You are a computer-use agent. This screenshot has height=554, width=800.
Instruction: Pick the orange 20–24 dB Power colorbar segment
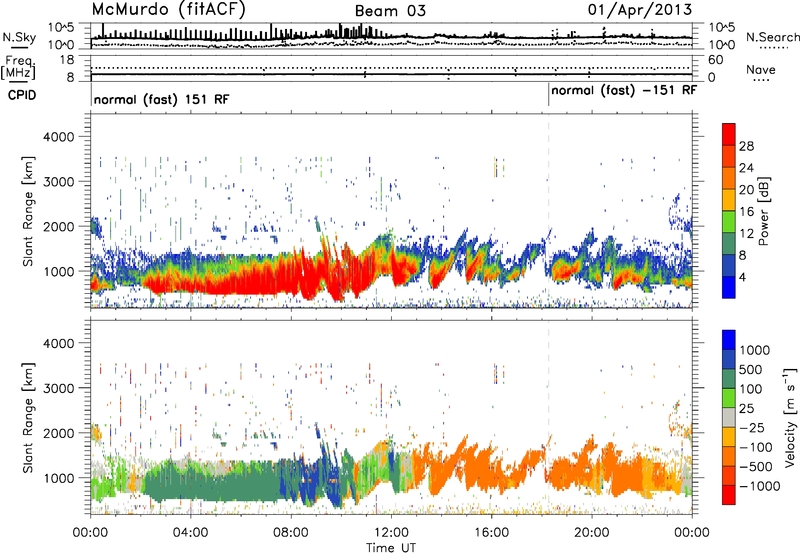(x=729, y=178)
